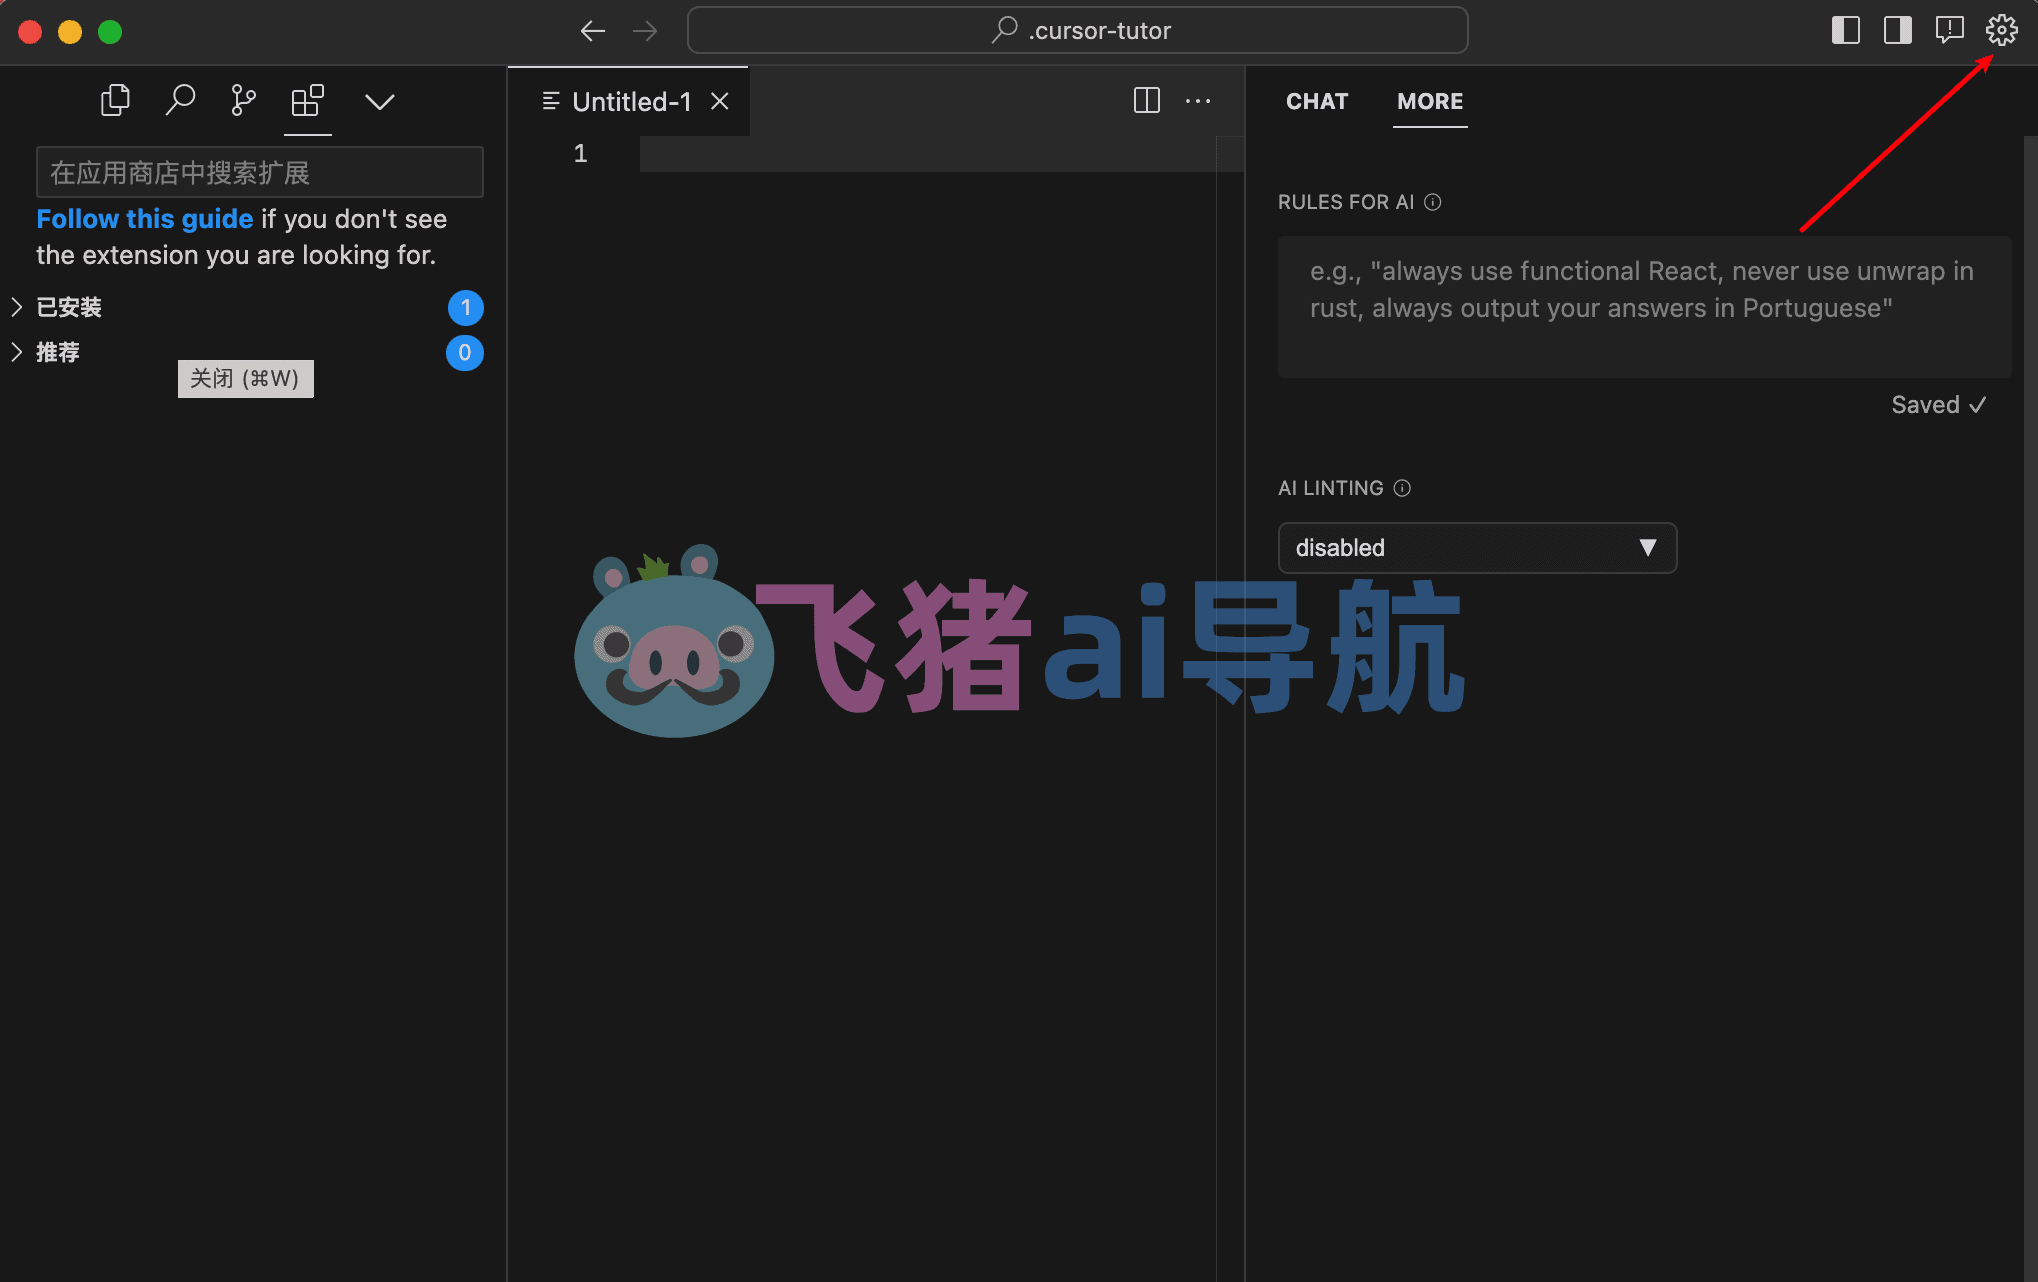Screen dimensions: 2038x1282
Task: Expand the 推荐 recommended section
Action: [245, 352]
